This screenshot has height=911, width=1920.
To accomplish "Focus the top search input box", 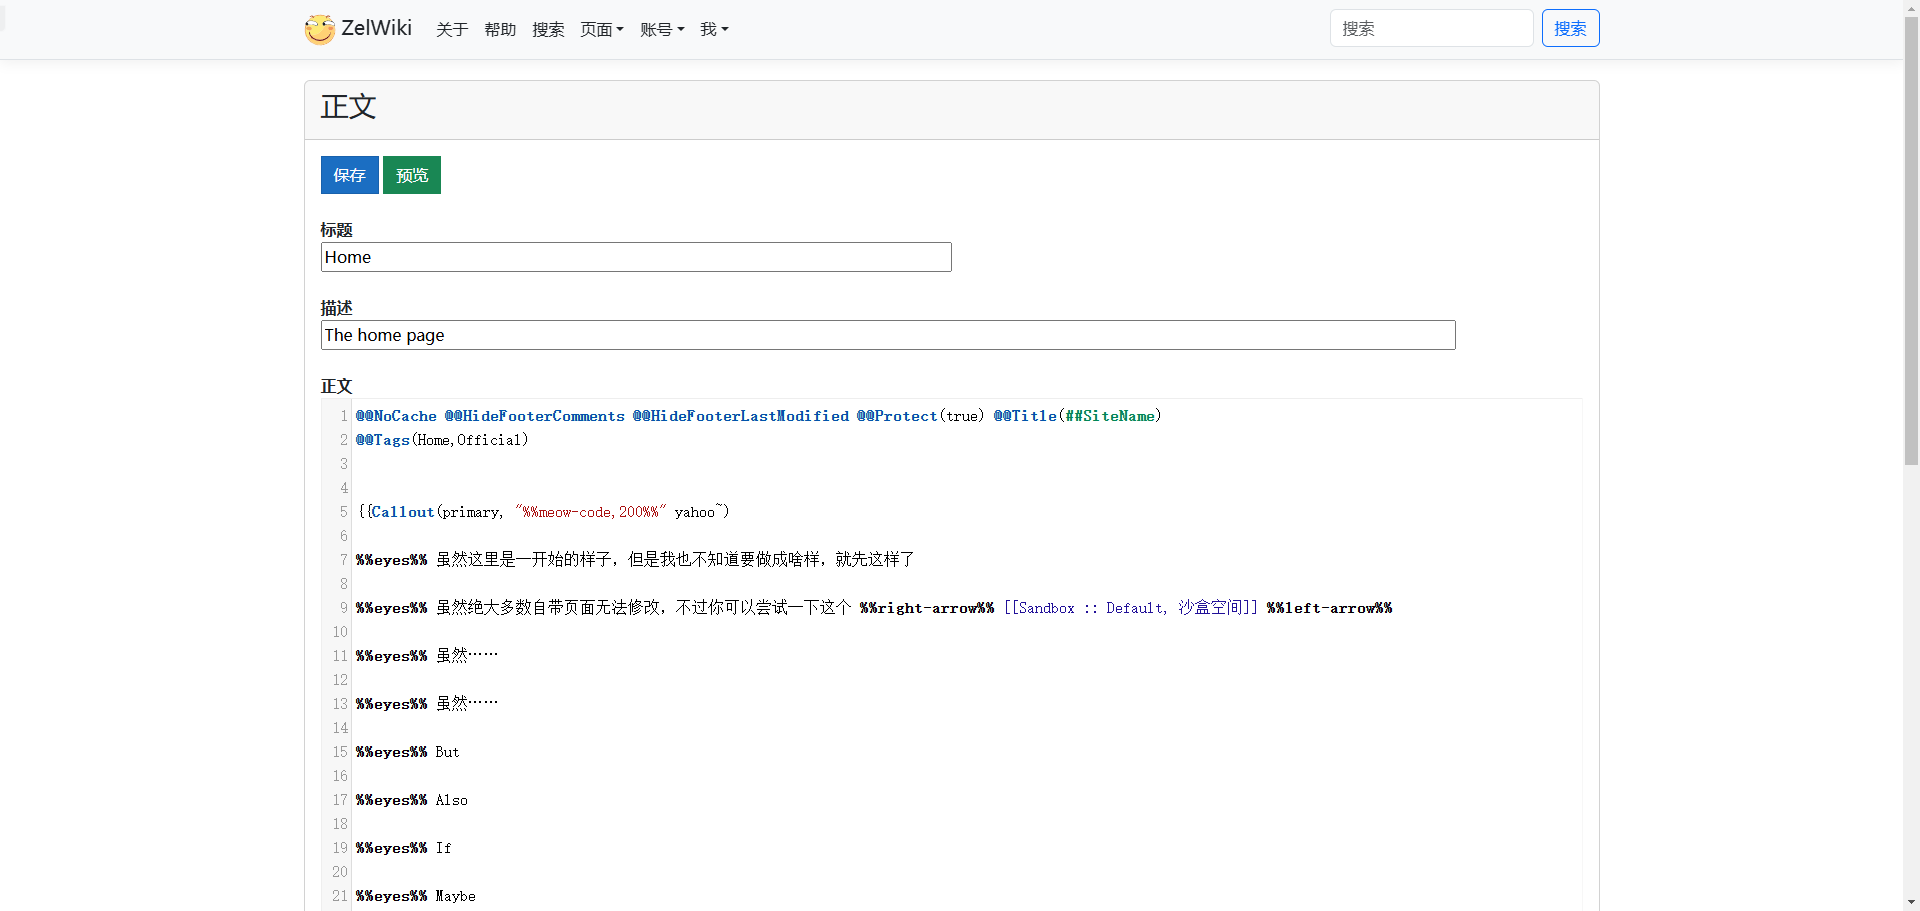I will (1431, 28).
